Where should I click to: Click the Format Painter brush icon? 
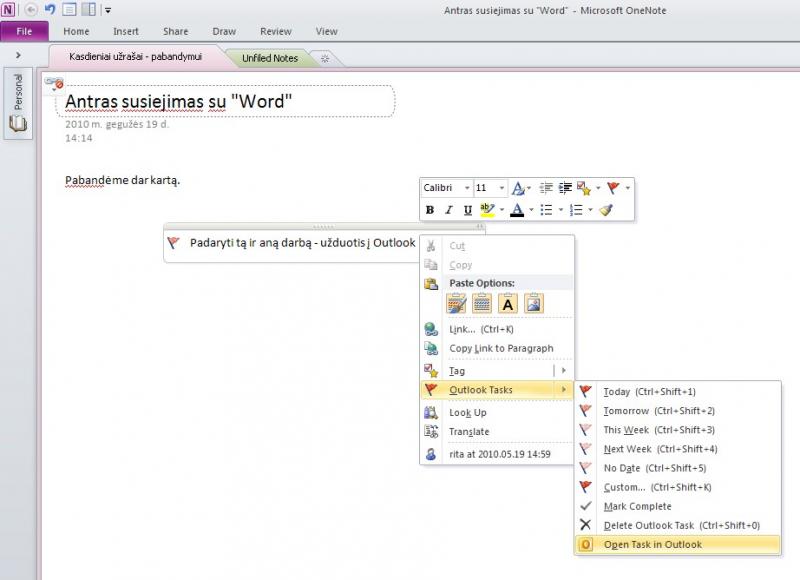(606, 210)
